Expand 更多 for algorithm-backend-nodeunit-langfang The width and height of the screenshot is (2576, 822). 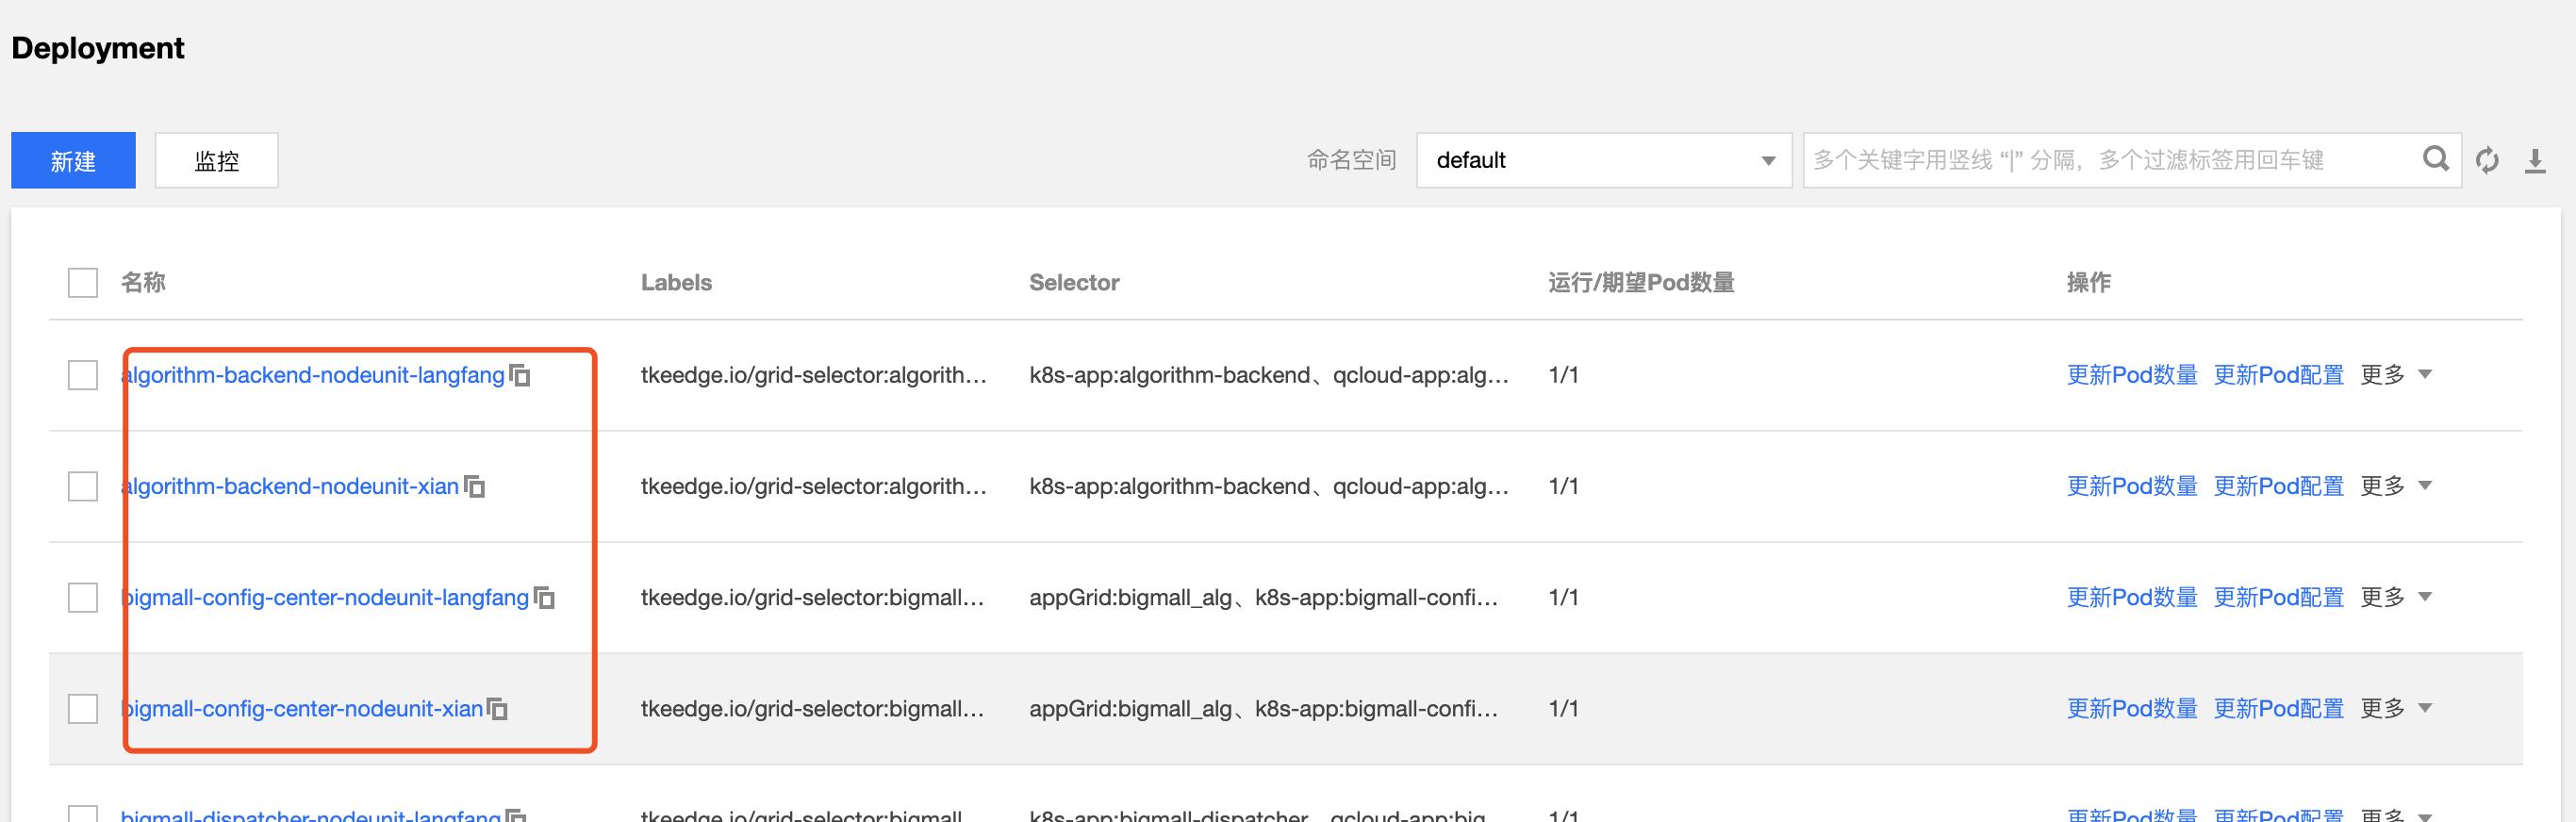(2396, 375)
